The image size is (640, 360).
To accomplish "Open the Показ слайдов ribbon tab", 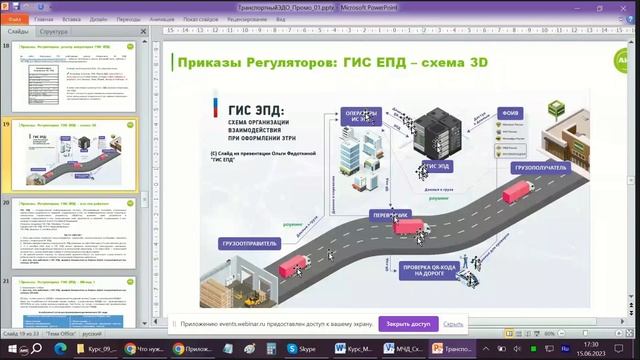I will point(200,19).
